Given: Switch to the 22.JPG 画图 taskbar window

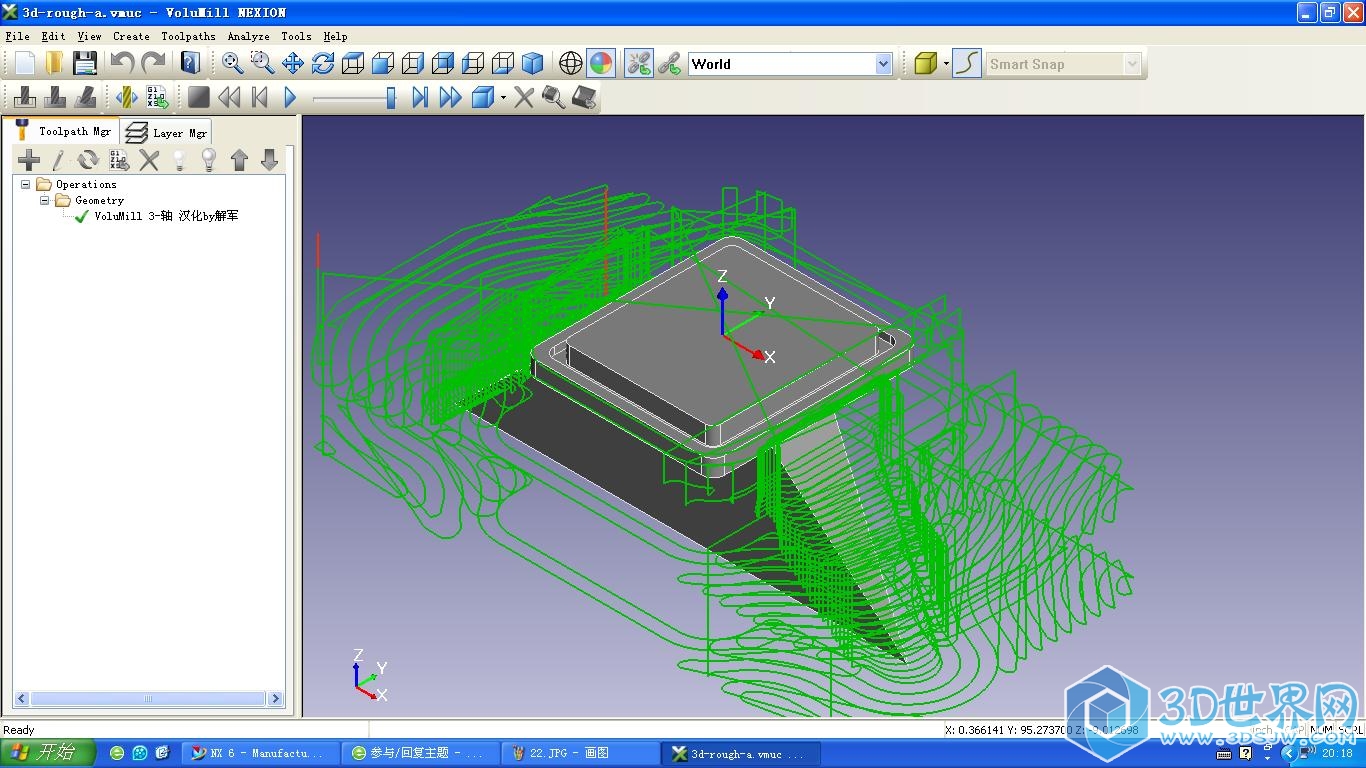Looking at the screenshot, I should click(580, 753).
